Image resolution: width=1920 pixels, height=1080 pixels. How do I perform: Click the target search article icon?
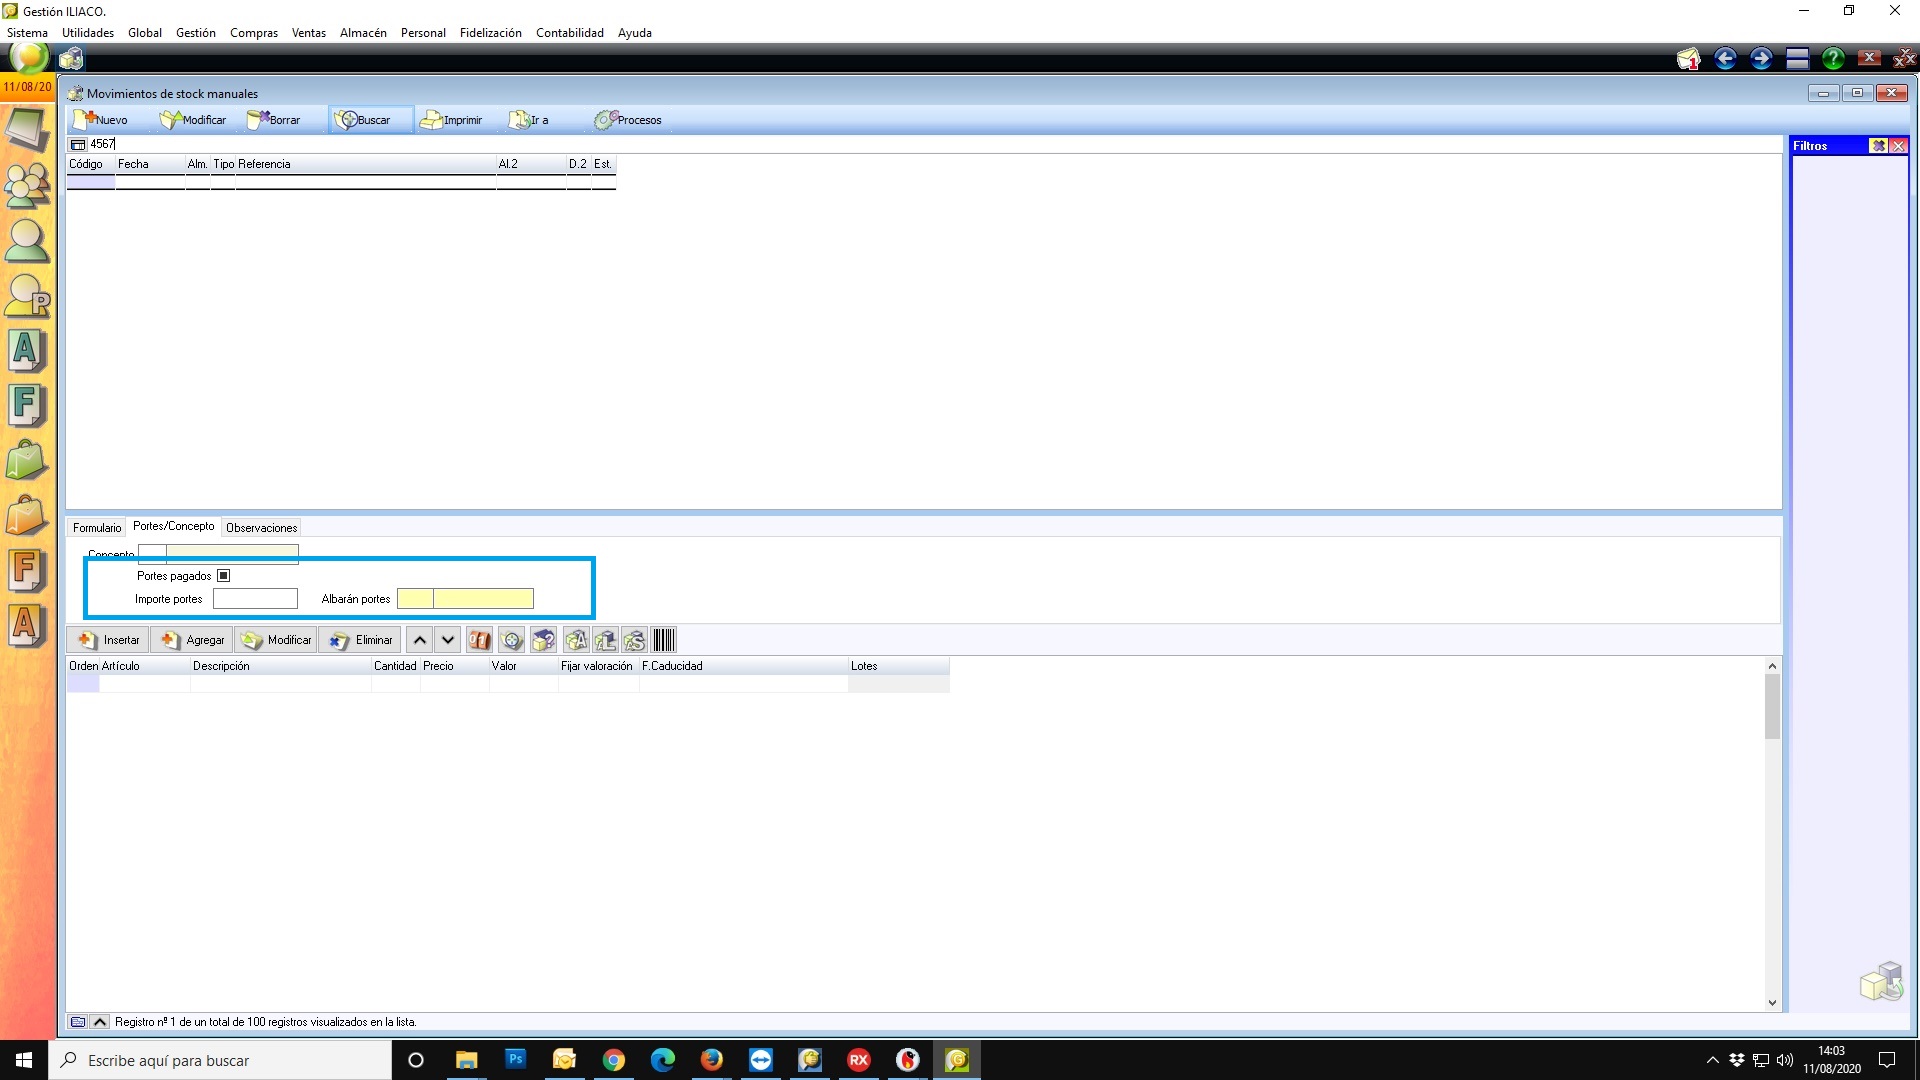512,640
